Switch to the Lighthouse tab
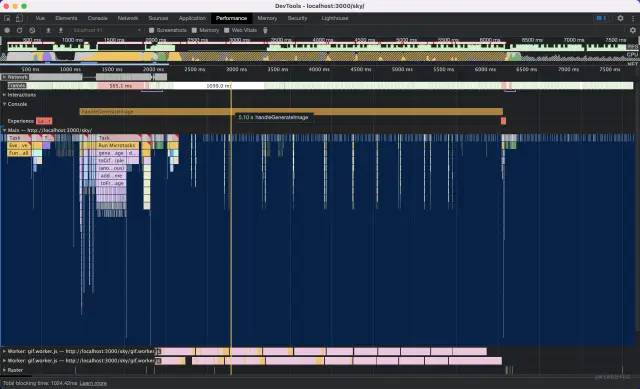Viewport: 640px width, 389px height. click(x=335, y=18)
